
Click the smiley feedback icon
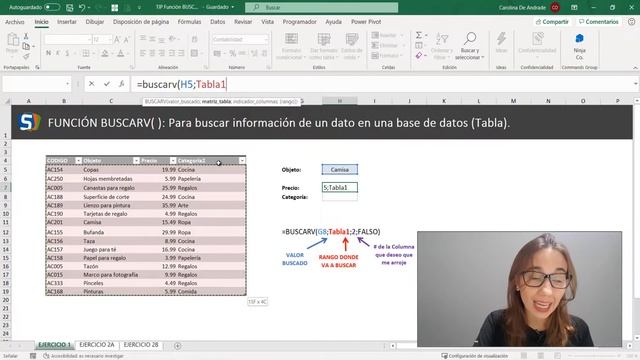click(x=631, y=22)
